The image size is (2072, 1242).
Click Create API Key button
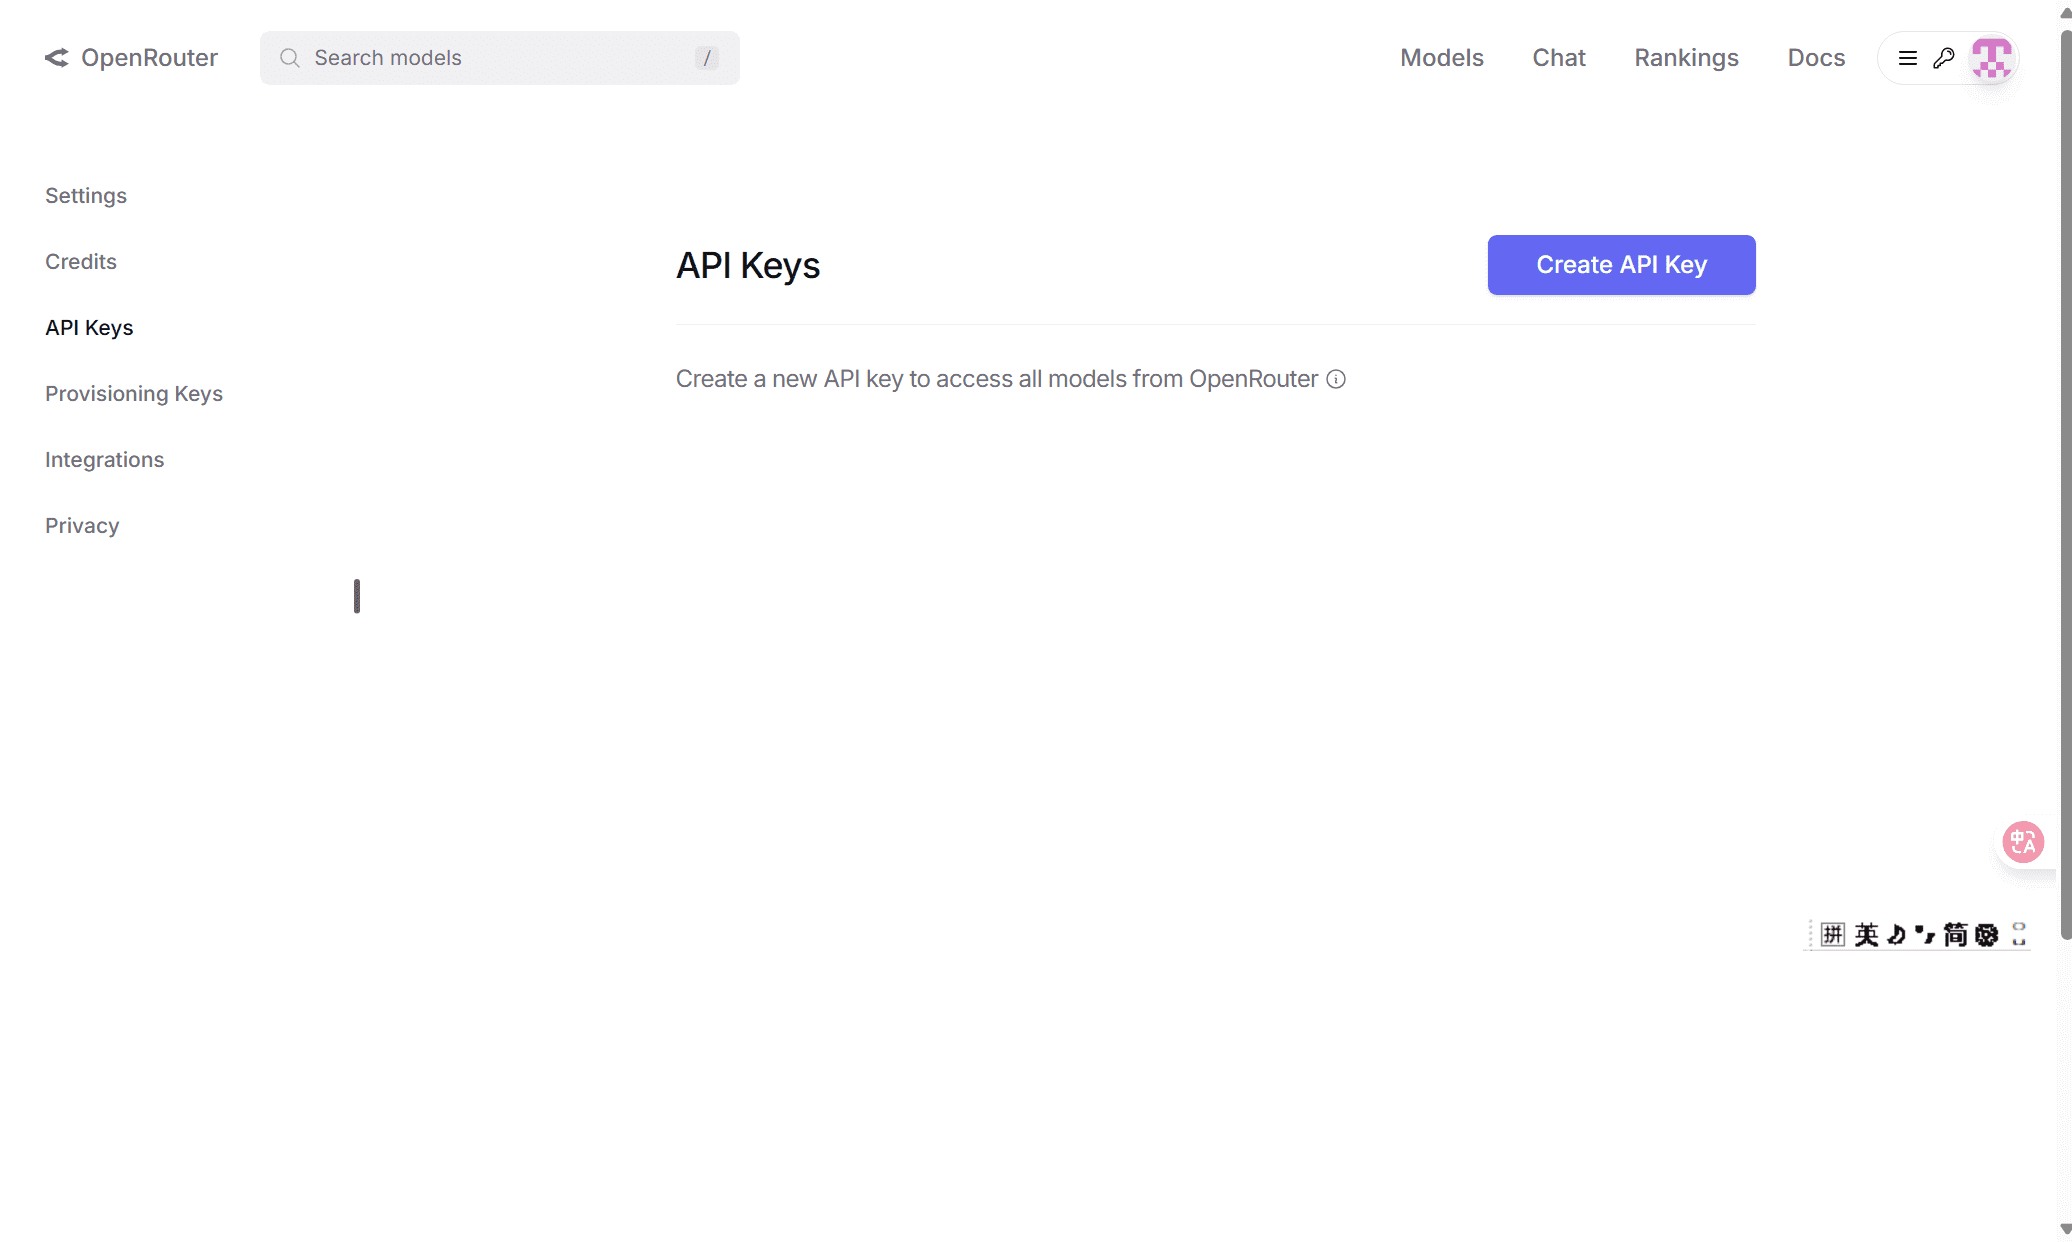tap(1621, 265)
